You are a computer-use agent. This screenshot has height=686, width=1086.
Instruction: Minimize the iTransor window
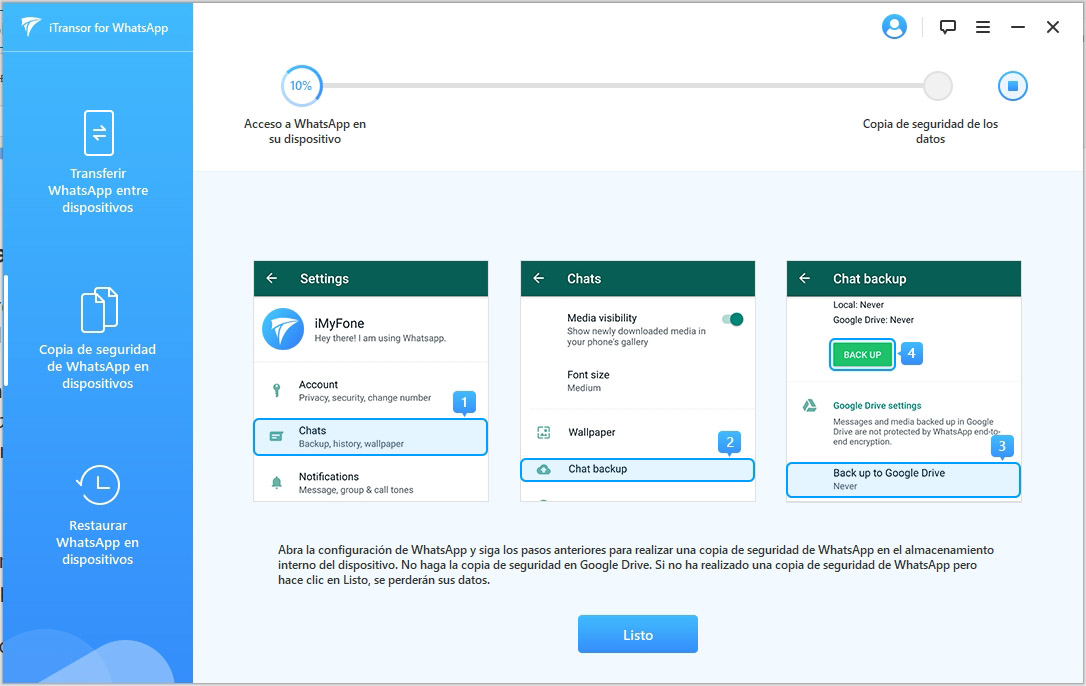pos(1017,27)
